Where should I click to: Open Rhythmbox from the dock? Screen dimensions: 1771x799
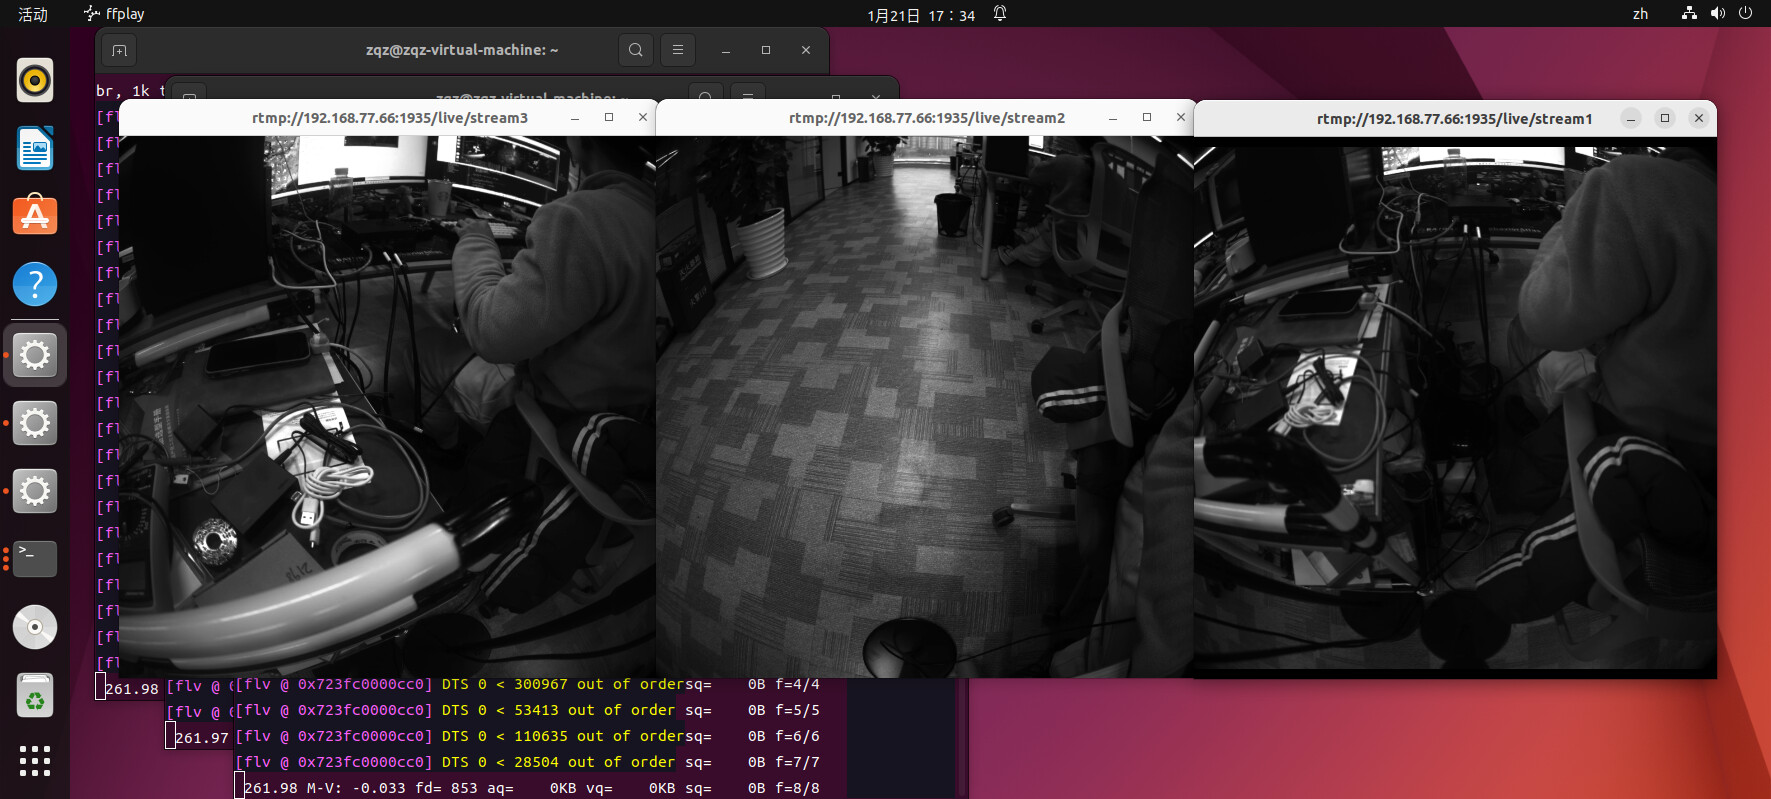point(35,80)
